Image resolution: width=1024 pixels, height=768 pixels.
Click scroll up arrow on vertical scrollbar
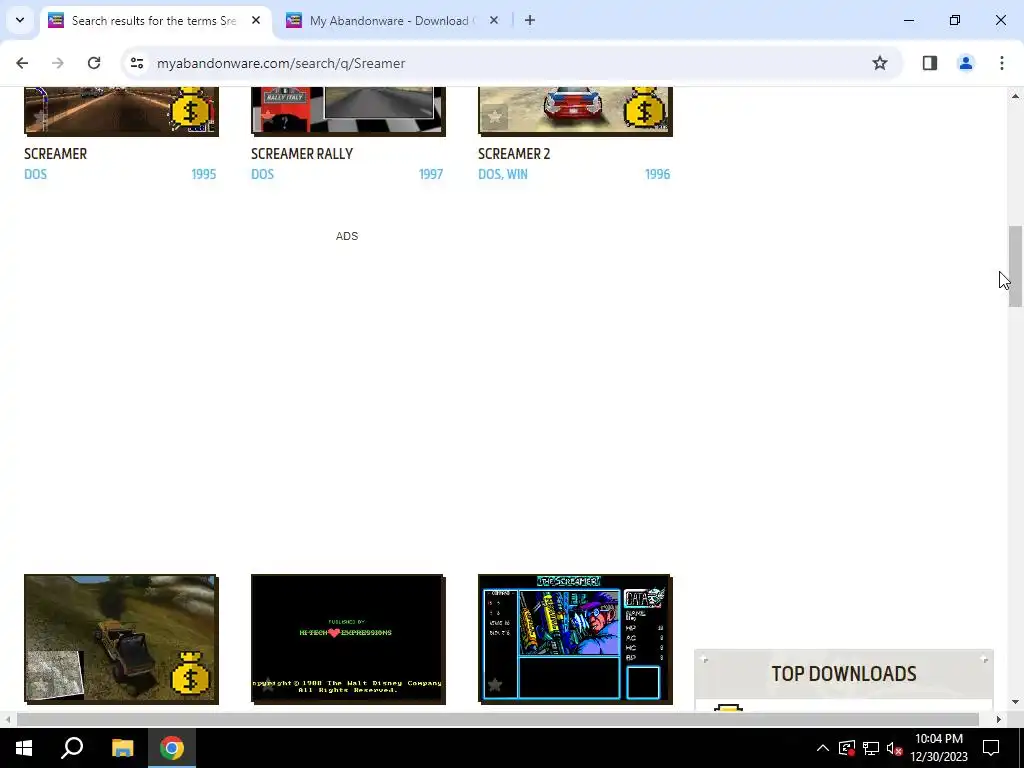[1015, 96]
